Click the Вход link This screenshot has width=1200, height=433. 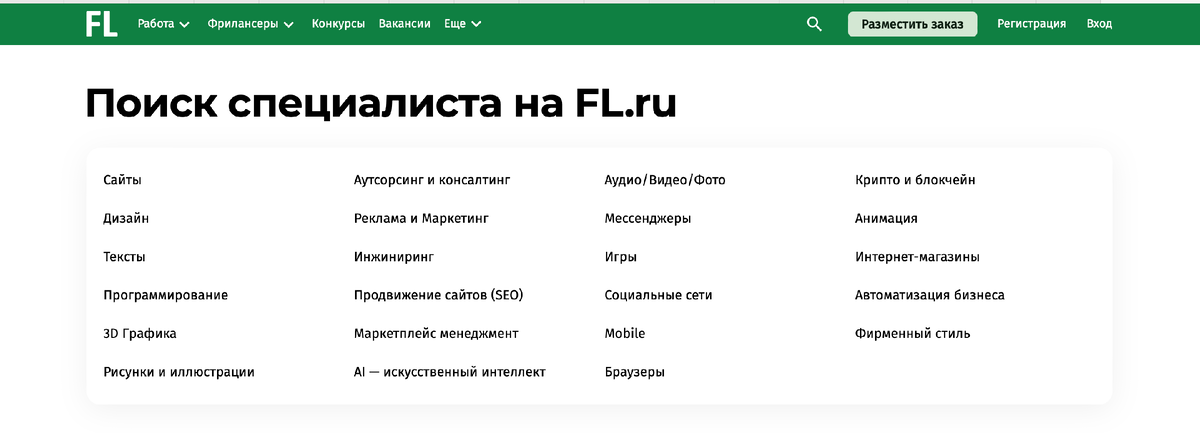point(1099,24)
